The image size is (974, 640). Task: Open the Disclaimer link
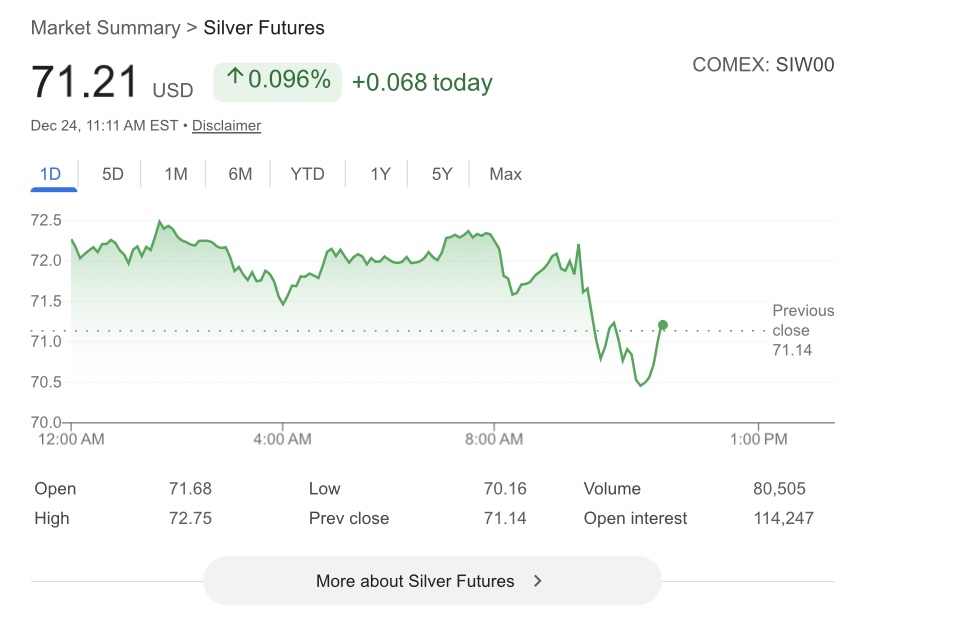coord(226,126)
